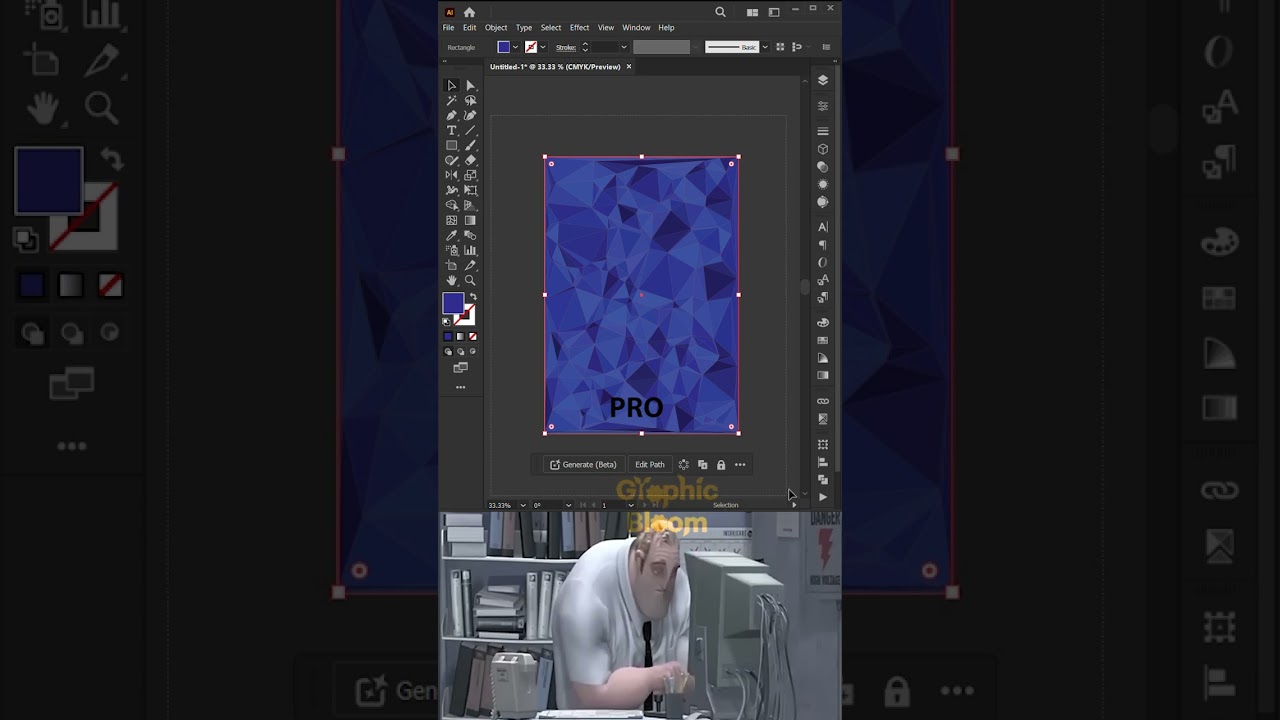Open the fill color dropdown in control bar
This screenshot has height=720, width=1280.
point(515,47)
